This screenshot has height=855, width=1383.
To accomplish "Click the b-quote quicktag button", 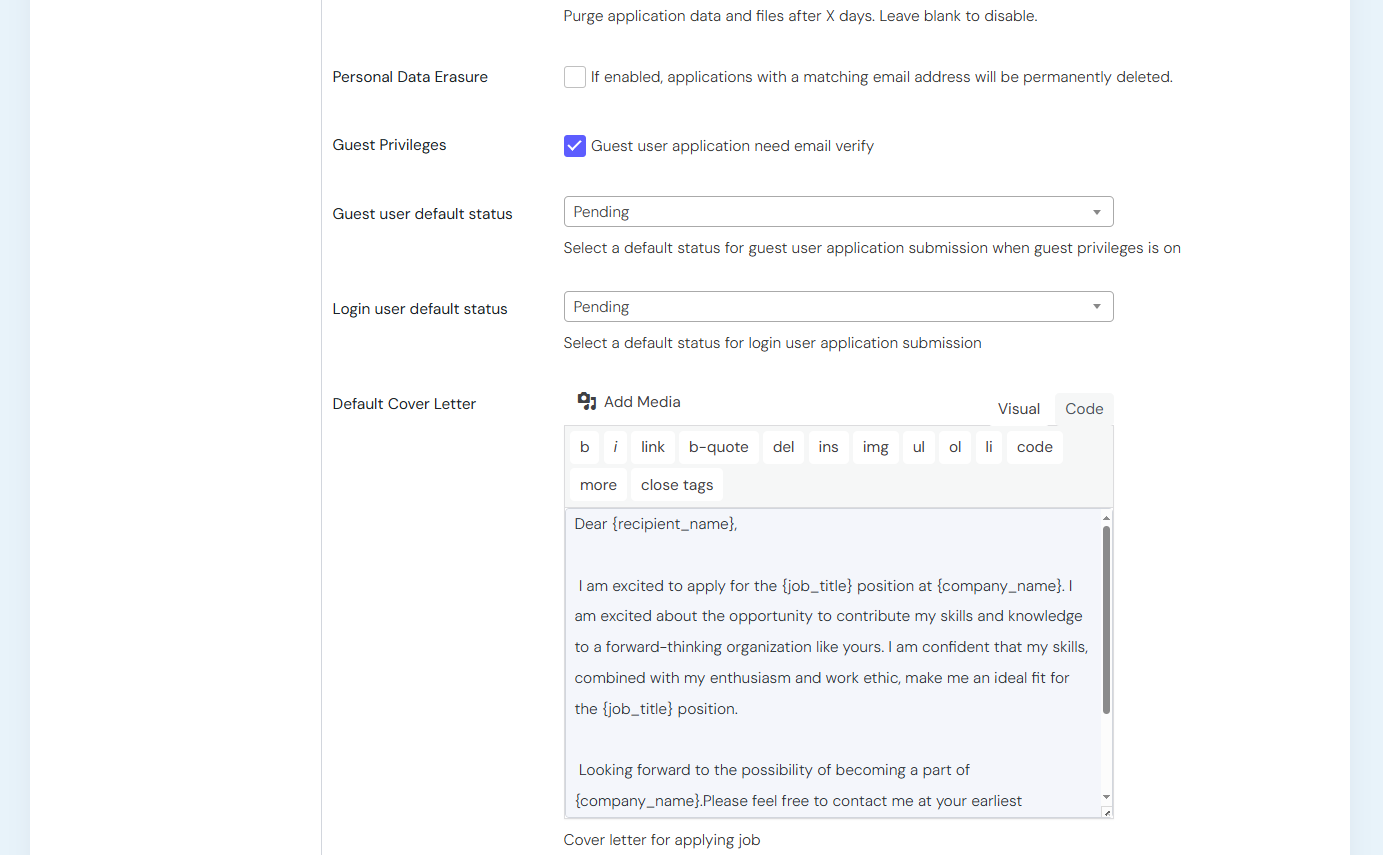I will 718,447.
